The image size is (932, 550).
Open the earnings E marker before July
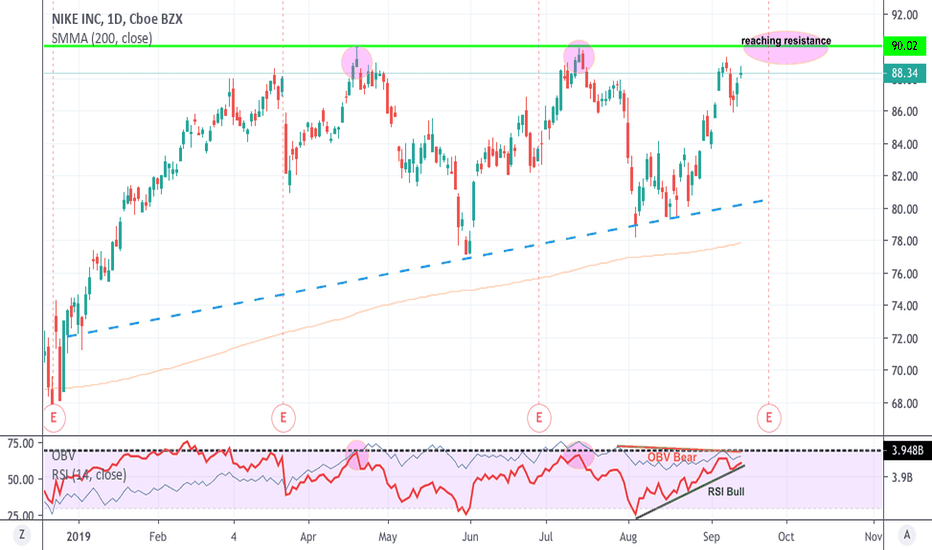(x=539, y=417)
